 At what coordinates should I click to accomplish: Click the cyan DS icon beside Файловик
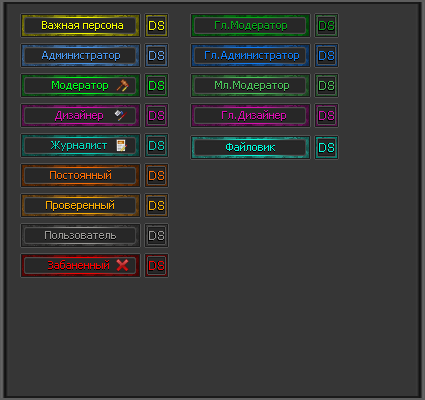tap(326, 147)
